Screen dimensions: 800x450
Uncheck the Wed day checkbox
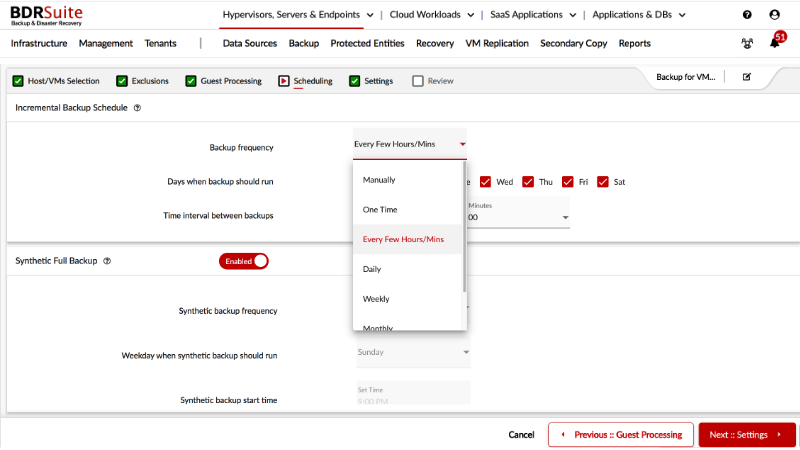click(x=485, y=182)
